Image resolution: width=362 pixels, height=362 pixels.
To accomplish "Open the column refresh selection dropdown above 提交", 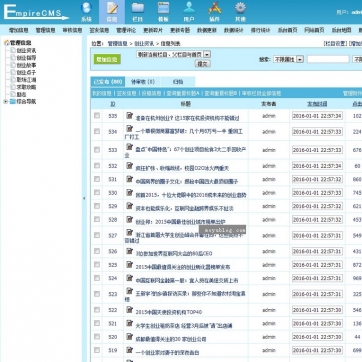I will point(173,54).
